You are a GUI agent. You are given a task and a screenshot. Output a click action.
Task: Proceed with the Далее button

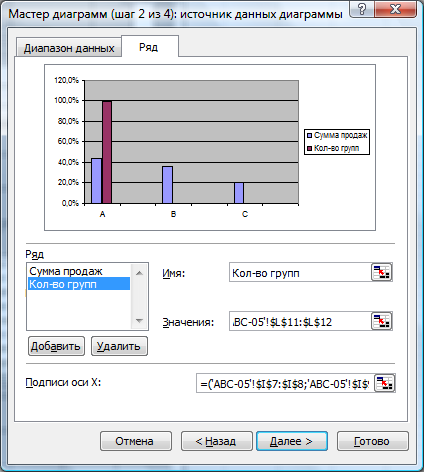(292, 441)
